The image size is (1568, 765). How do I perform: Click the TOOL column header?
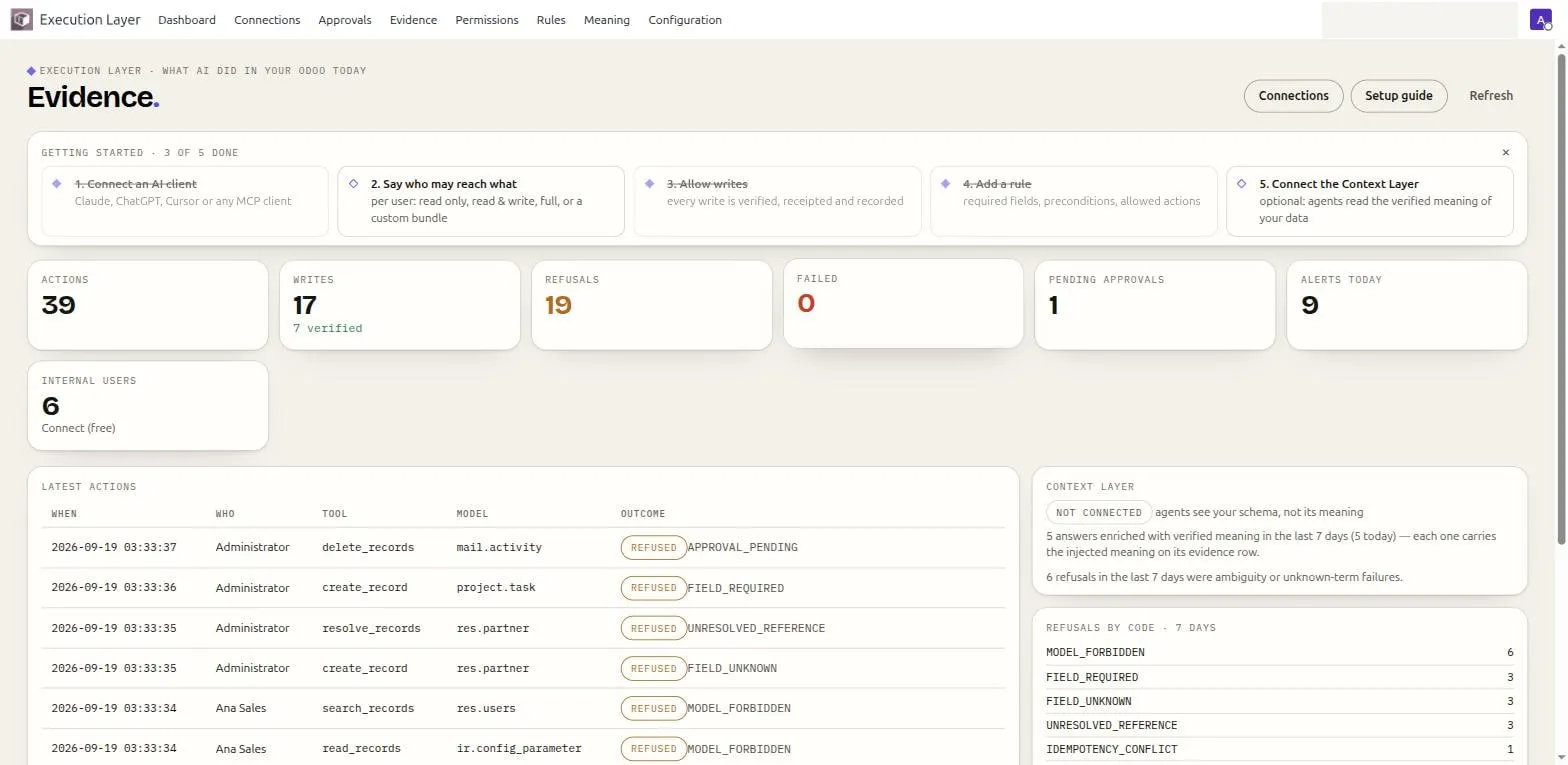335,514
